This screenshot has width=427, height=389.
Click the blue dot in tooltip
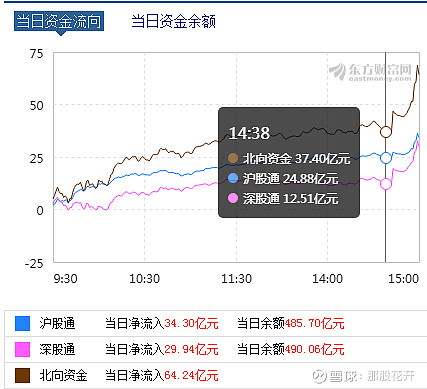[x=233, y=178]
